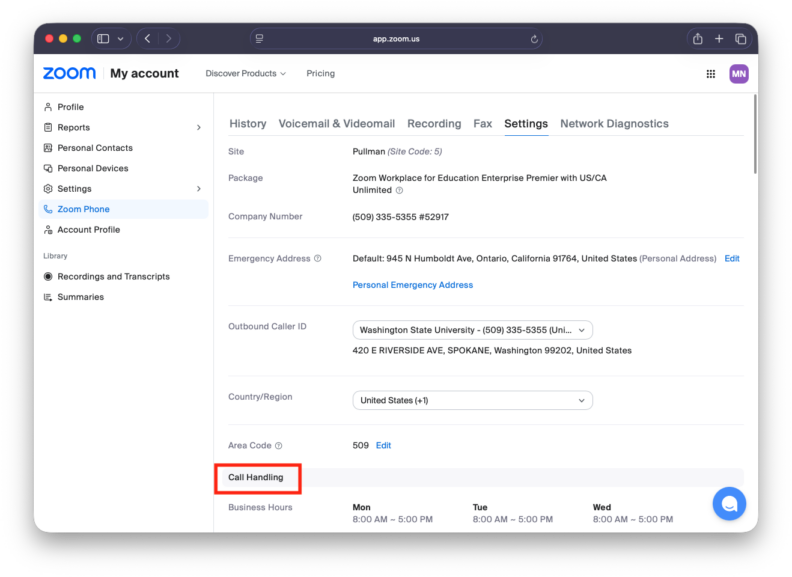
Task: Open the Personal Emergency Address link
Action: 413,285
